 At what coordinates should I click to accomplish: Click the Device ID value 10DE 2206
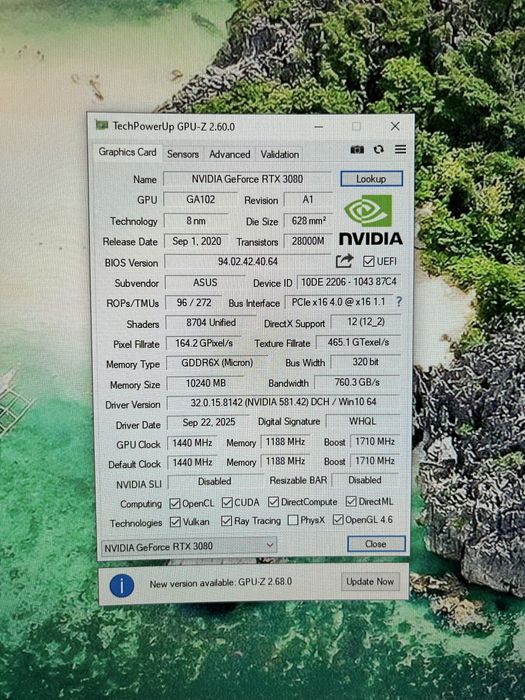(349, 282)
